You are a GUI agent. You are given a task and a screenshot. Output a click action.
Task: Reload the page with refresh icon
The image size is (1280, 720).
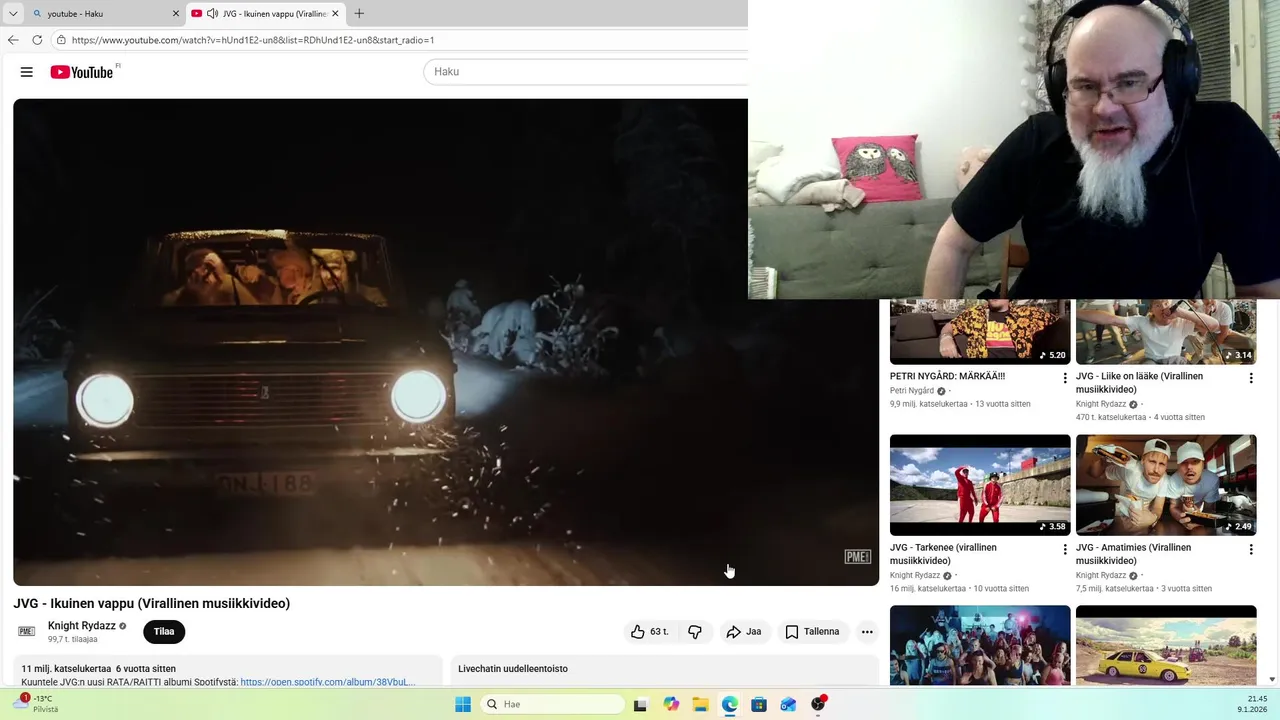pos(37,40)
